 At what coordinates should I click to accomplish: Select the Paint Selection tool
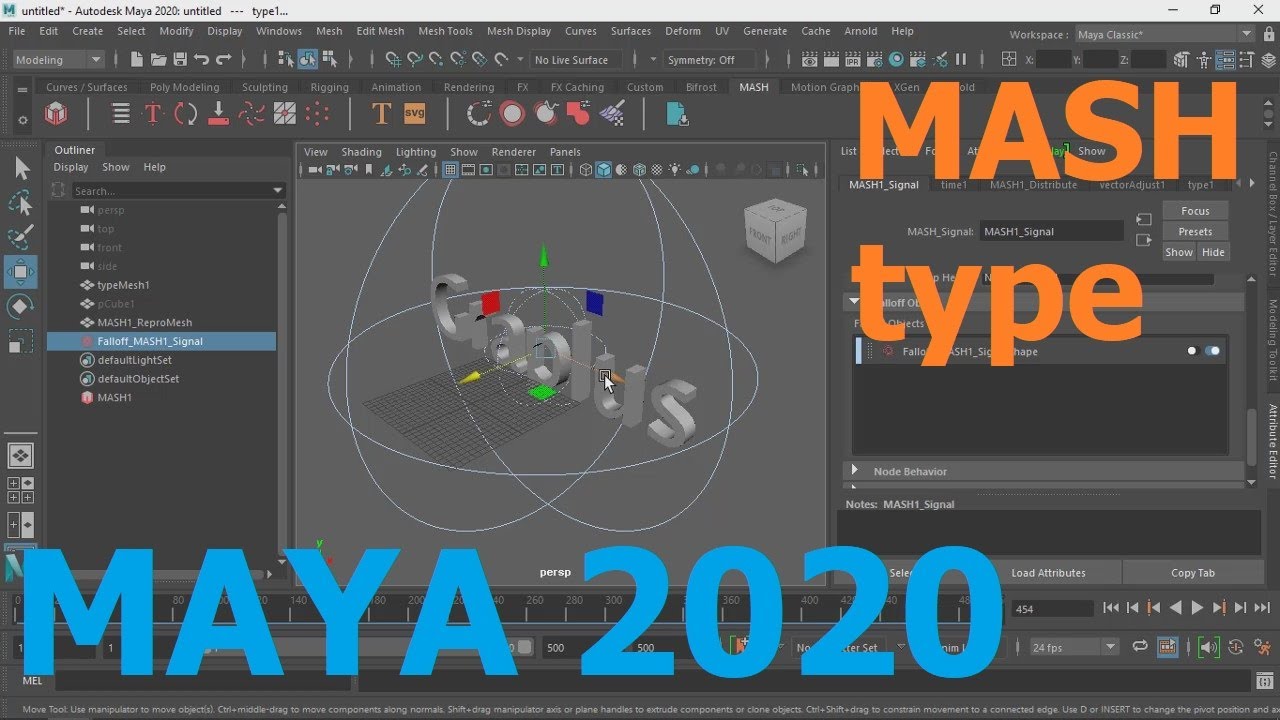click(x=21, y=238)
